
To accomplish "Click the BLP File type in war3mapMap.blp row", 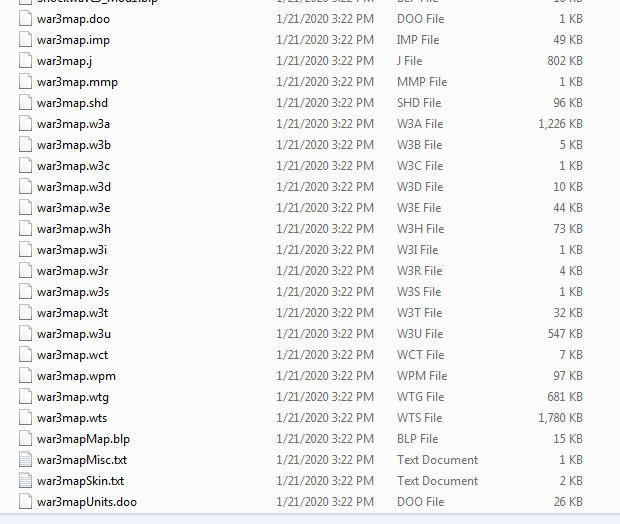I will point(418,439).
